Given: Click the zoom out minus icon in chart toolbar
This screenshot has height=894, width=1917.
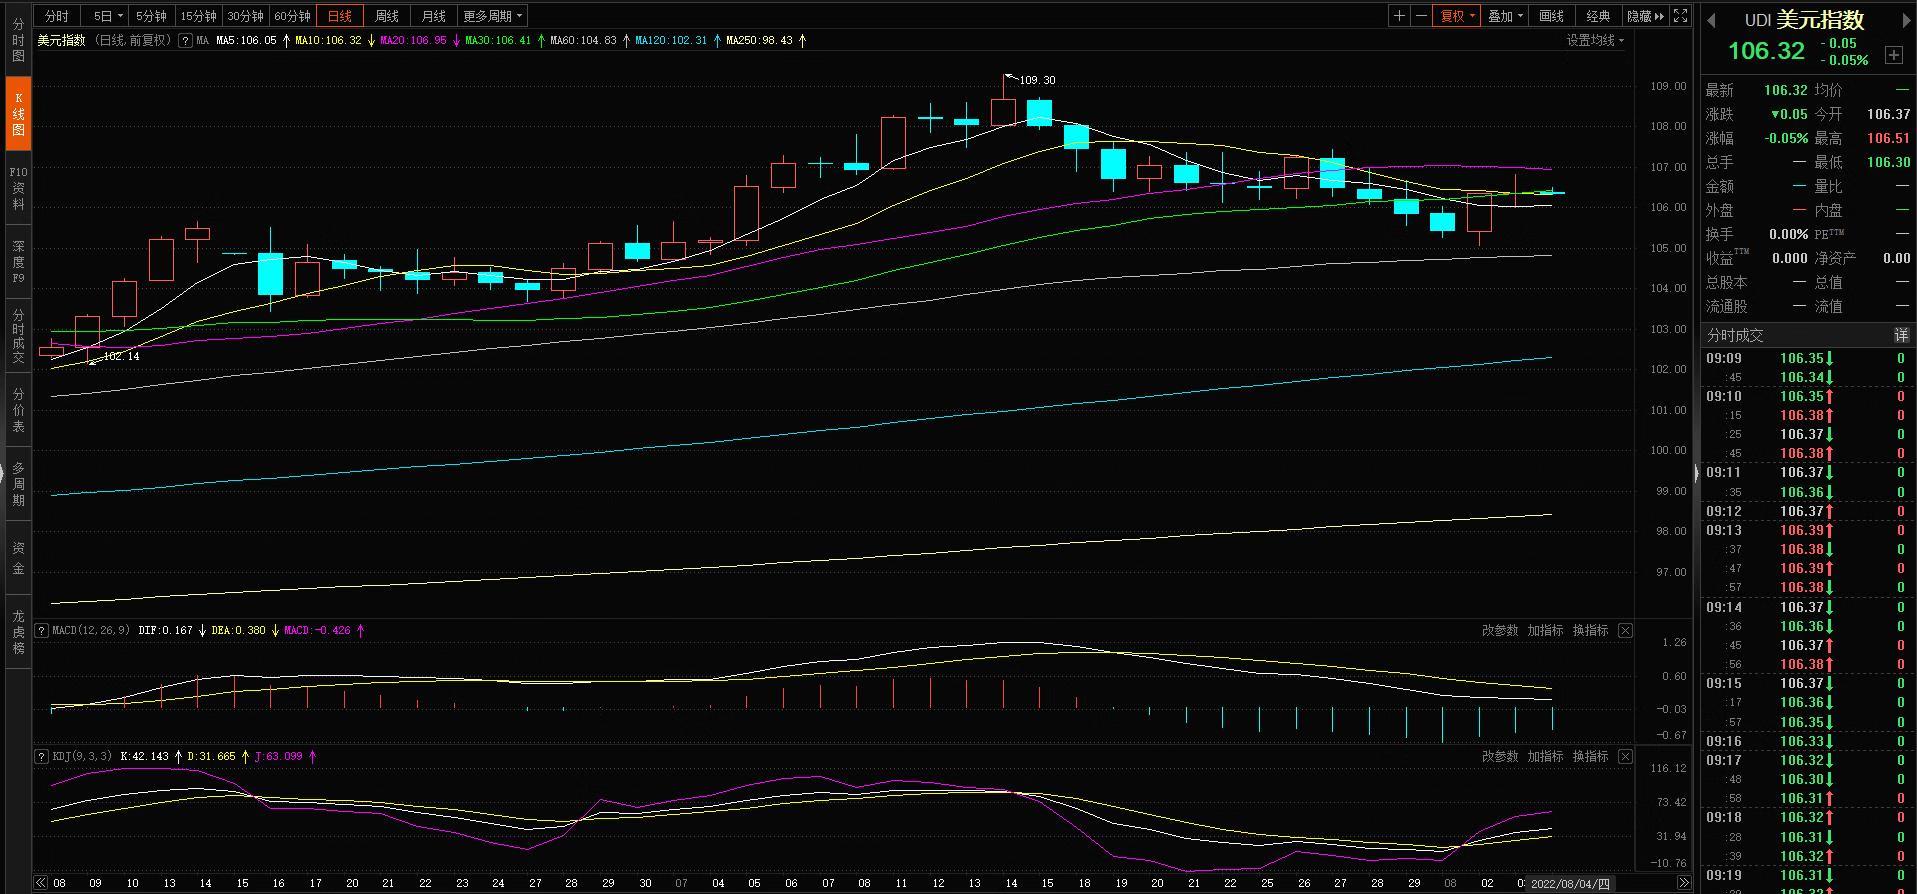Looking at the screenshot, I should 1421,16.
